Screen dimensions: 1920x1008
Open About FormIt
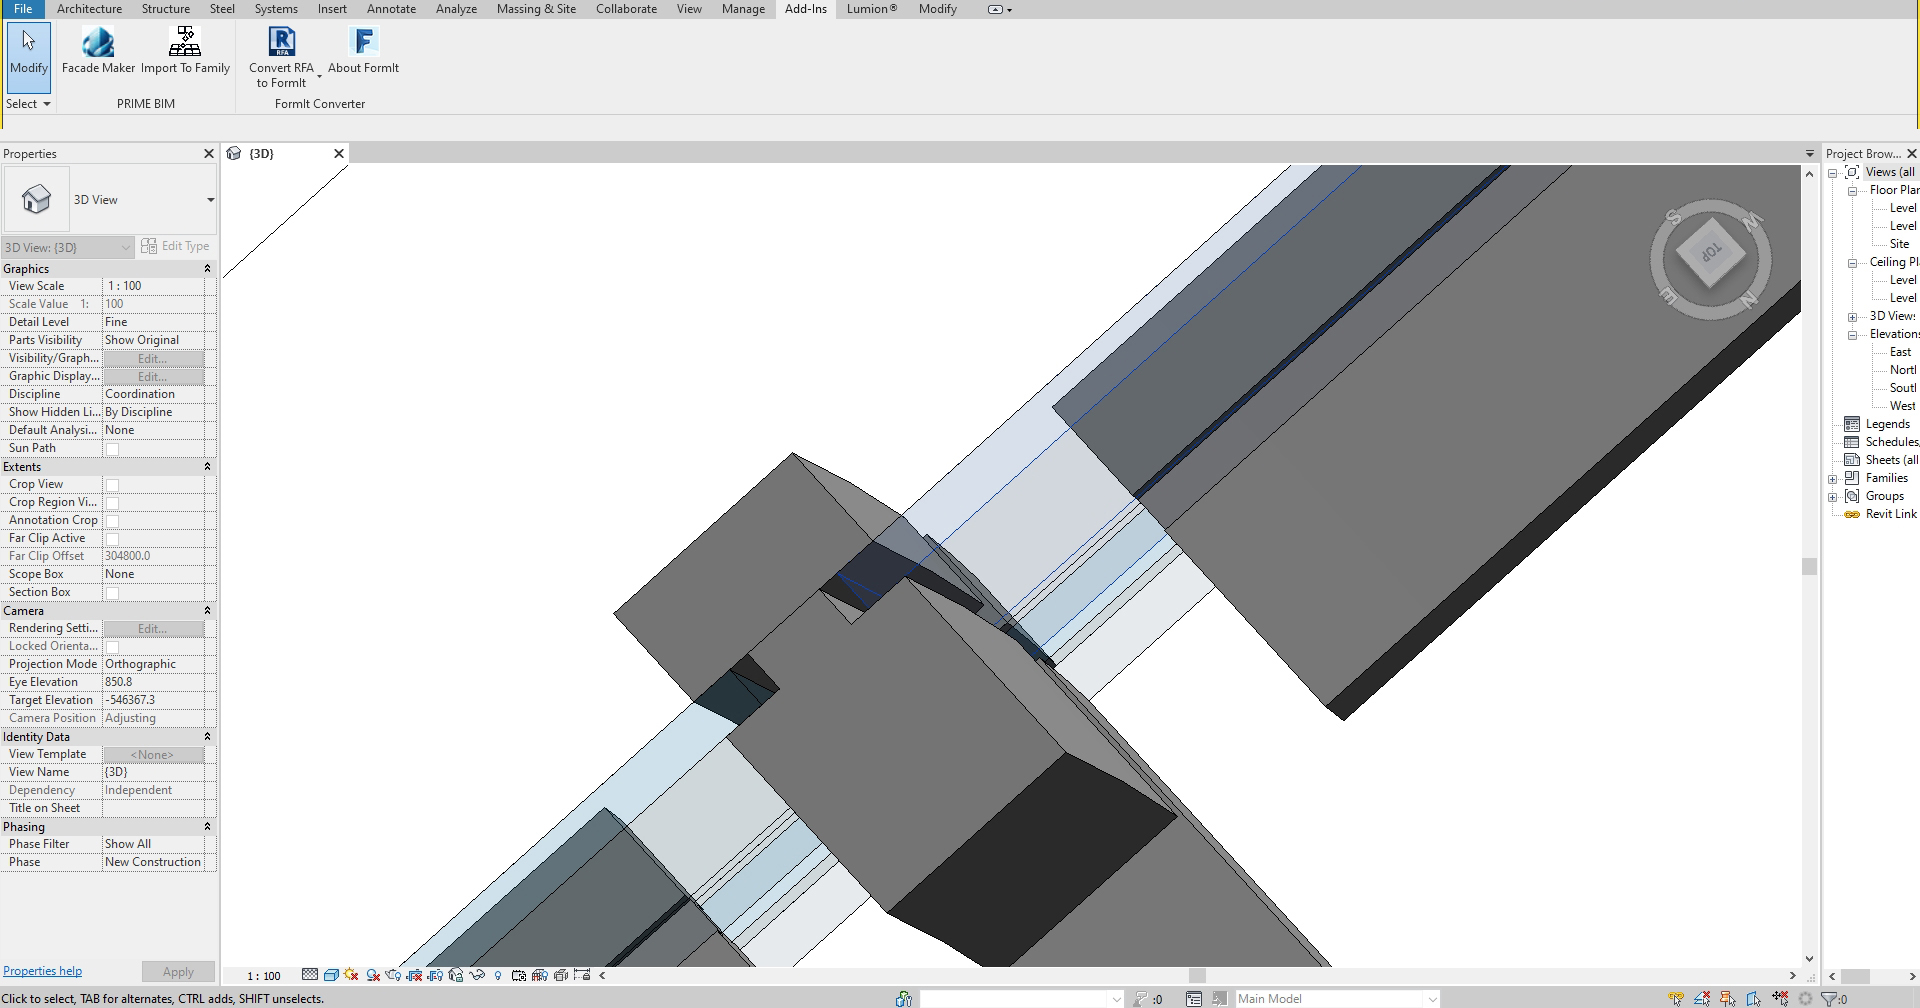(363, 50)
